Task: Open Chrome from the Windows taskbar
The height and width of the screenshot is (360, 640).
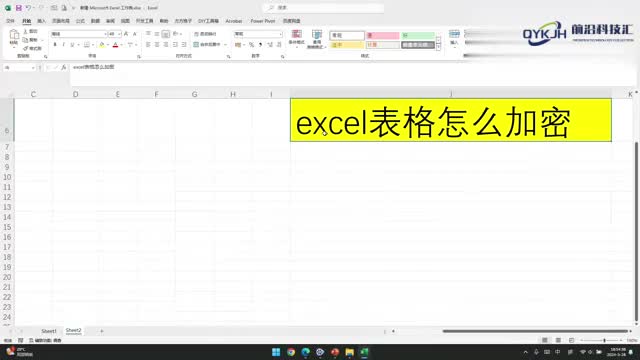Action: pos(291,352)
